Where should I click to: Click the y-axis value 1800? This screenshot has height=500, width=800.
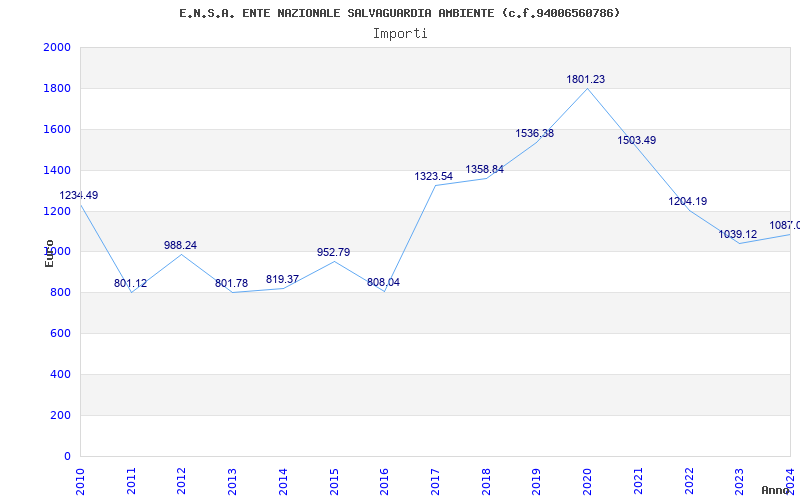[57, 88]
